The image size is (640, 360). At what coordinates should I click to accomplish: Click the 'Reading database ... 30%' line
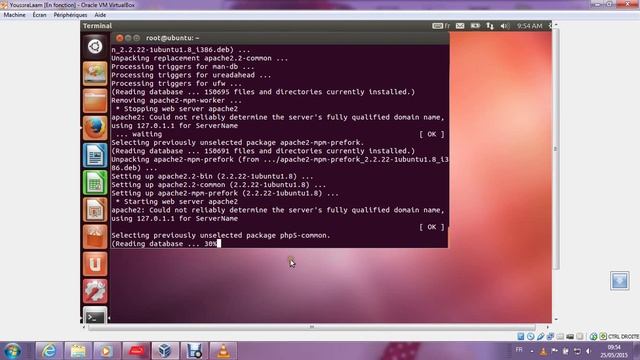point(164,244)
